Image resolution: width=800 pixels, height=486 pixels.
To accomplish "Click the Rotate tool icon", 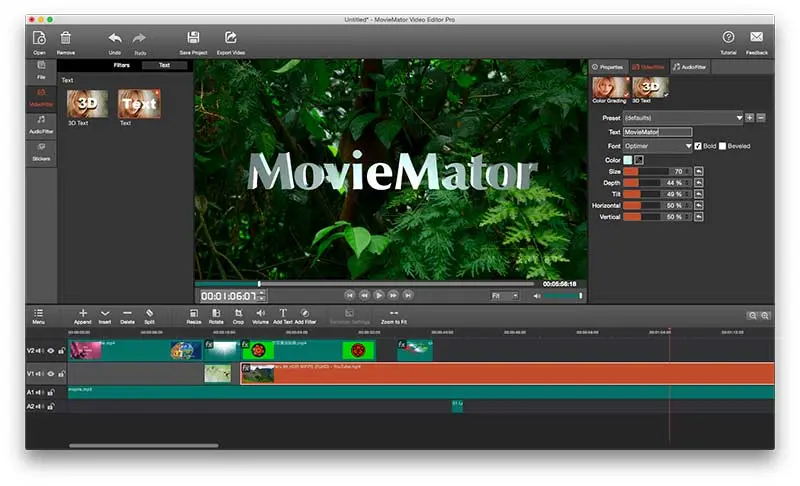I will (216, 313).
